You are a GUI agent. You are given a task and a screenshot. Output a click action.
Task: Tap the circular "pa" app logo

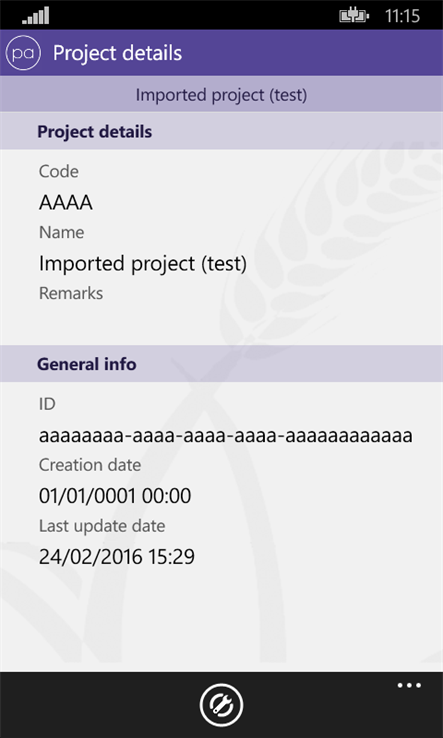(x=23, y=53)
